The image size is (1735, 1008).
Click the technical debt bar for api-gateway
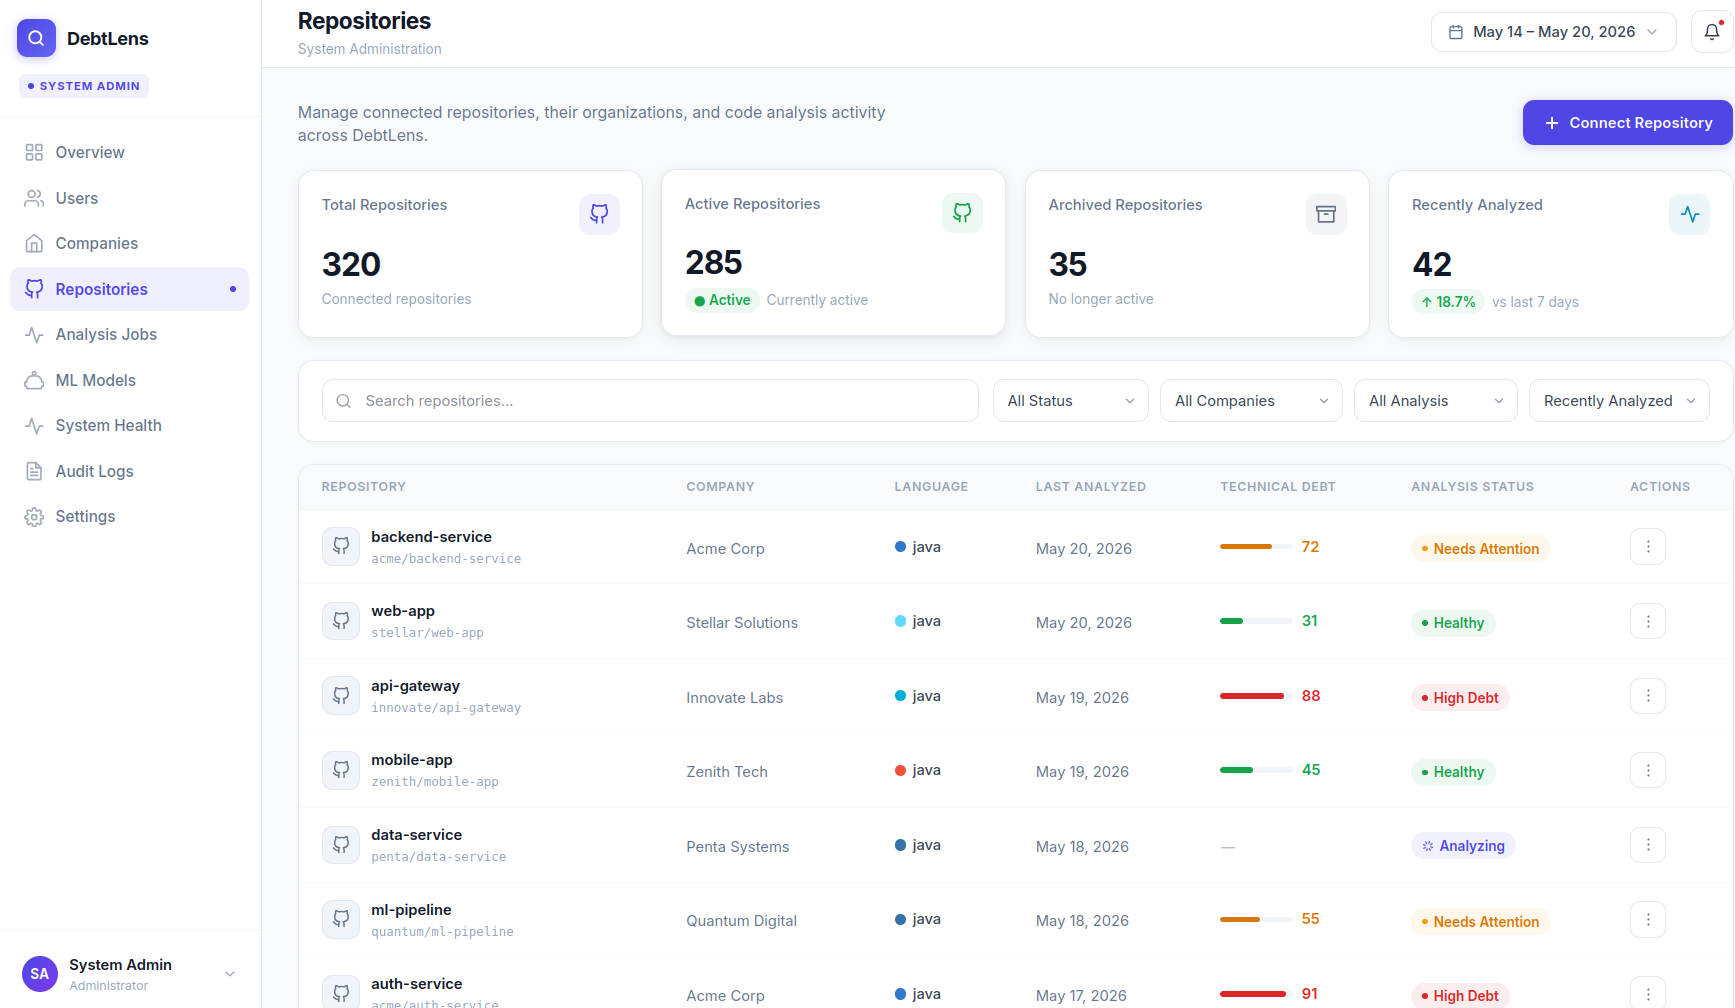[1256, 696]
